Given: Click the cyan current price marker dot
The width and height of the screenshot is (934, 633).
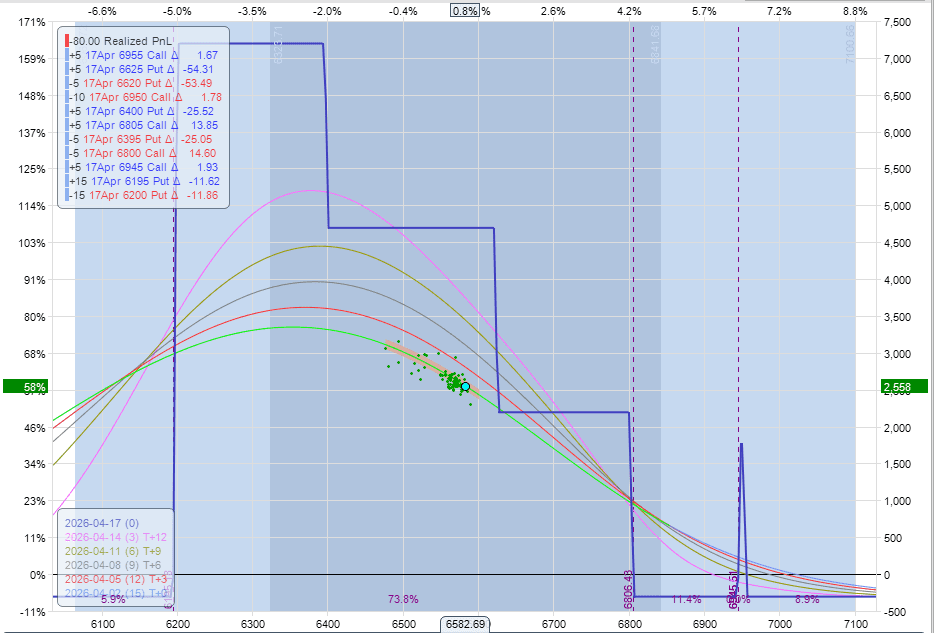Looking at the screenshot, I should click(465, 386).
